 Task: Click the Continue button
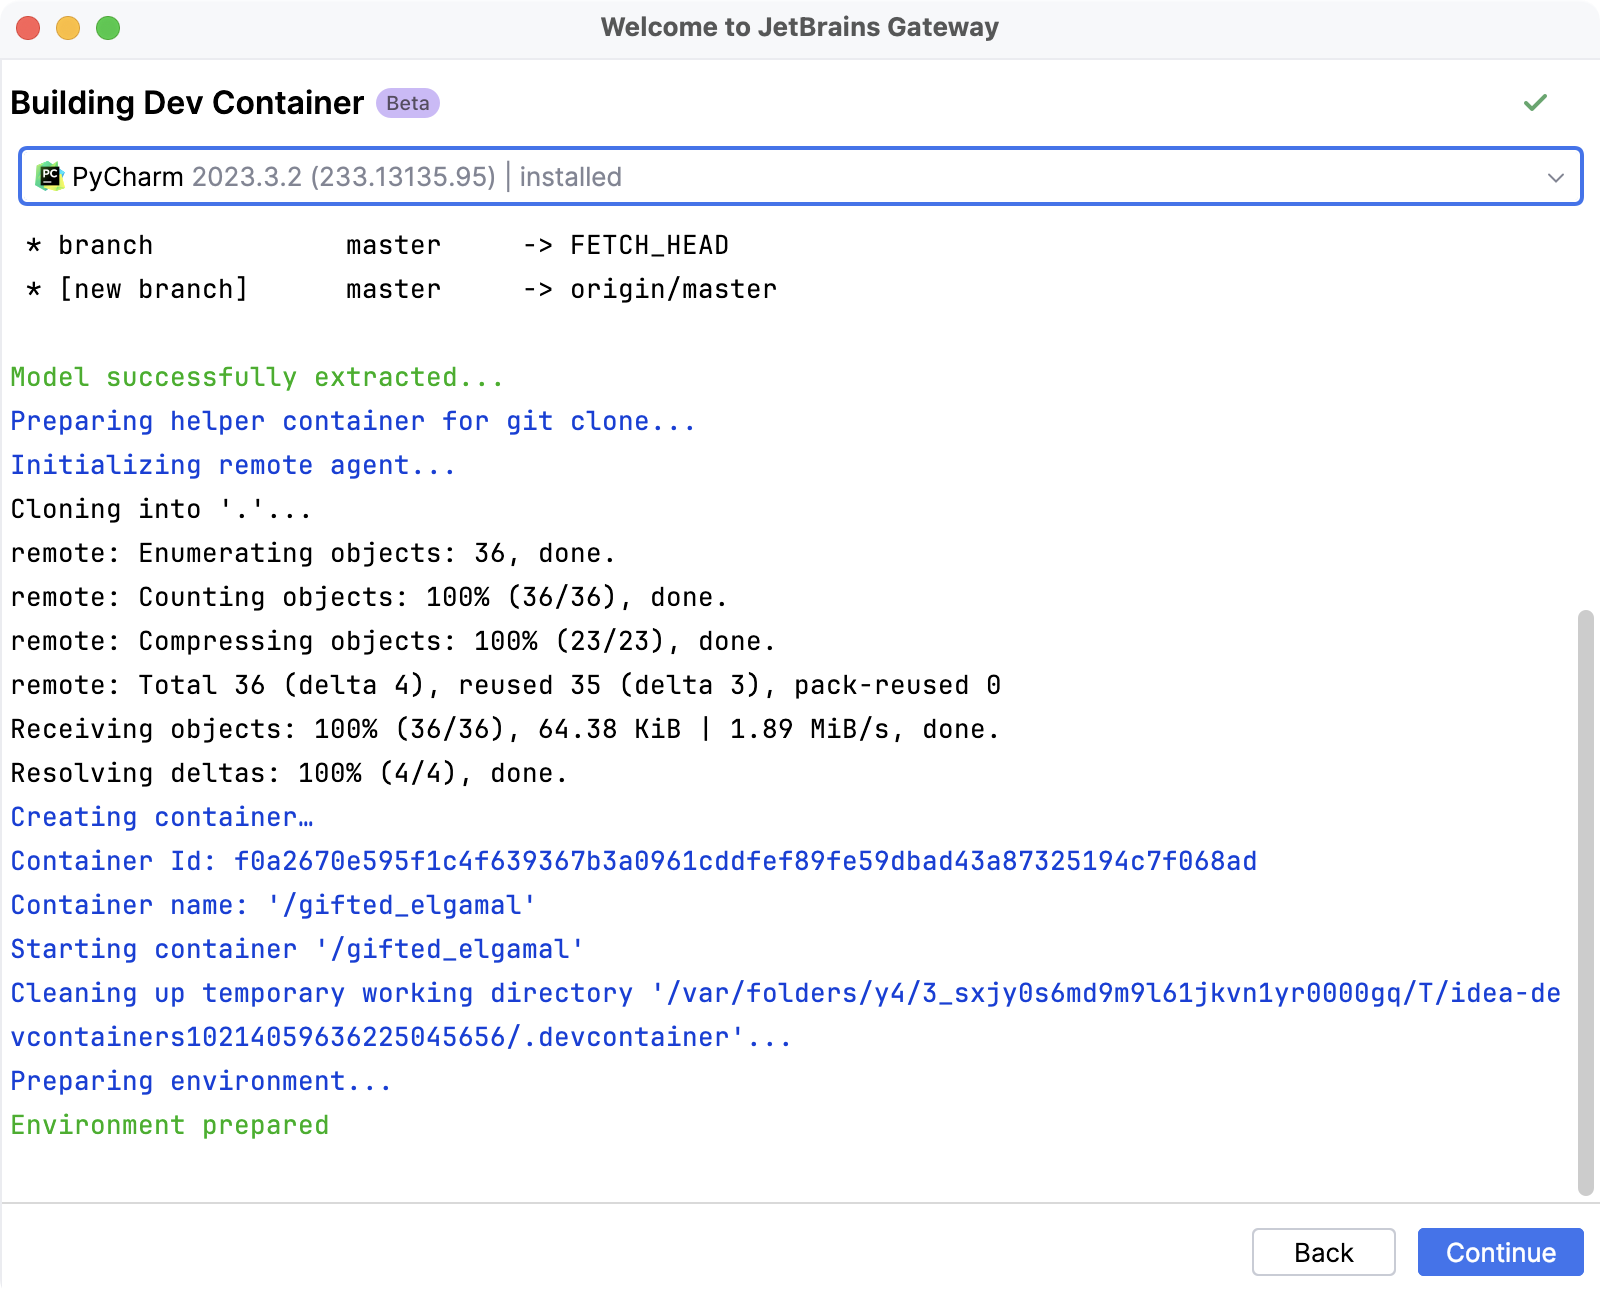point(1500,1252)
